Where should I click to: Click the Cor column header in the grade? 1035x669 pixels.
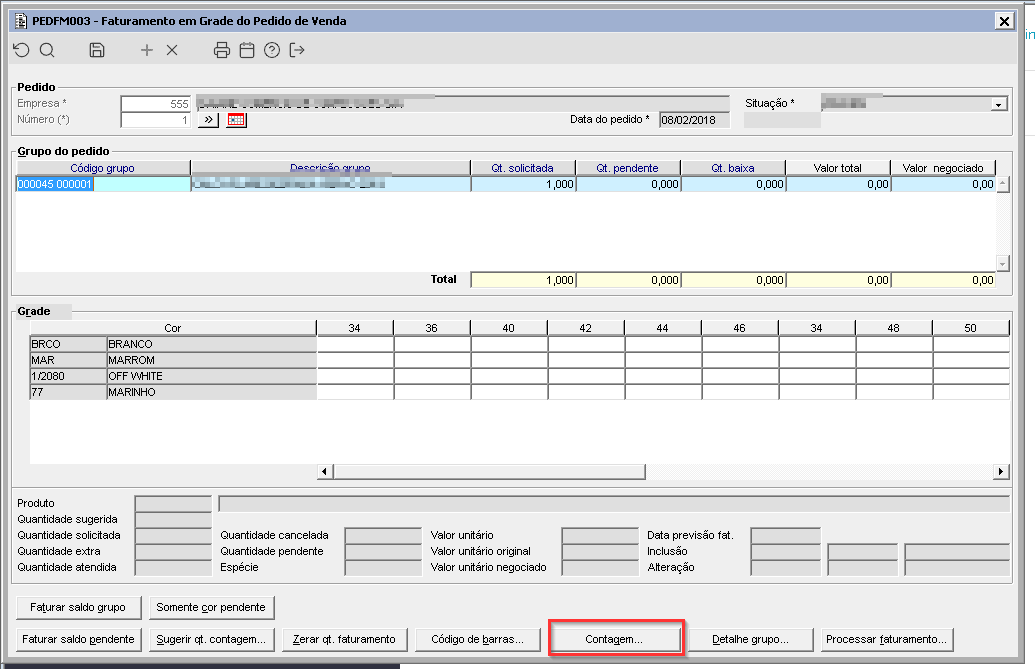point(173,328)
